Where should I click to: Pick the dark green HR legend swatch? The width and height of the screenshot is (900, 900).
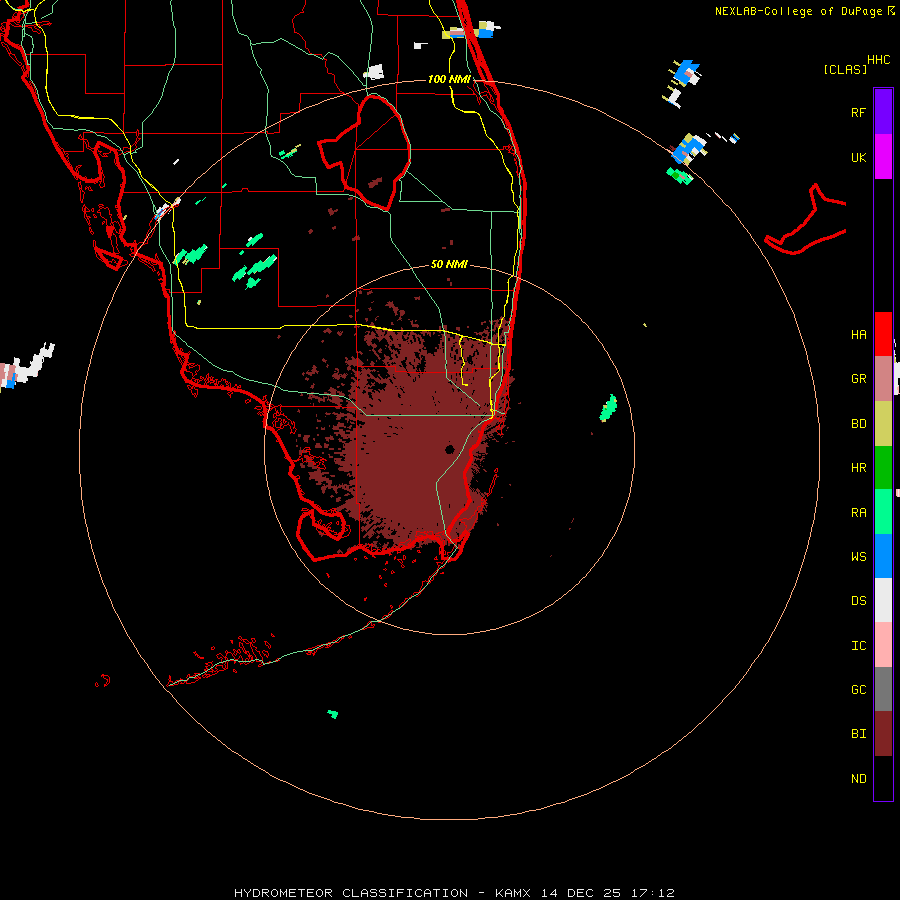click(x=883, y=467)
